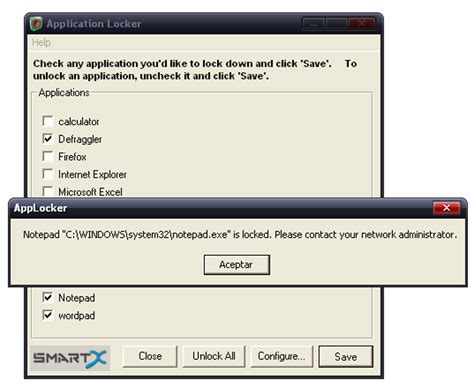The image size is (474, 387).
Task: Click the calculator label text
Action: tap(79, 122)
